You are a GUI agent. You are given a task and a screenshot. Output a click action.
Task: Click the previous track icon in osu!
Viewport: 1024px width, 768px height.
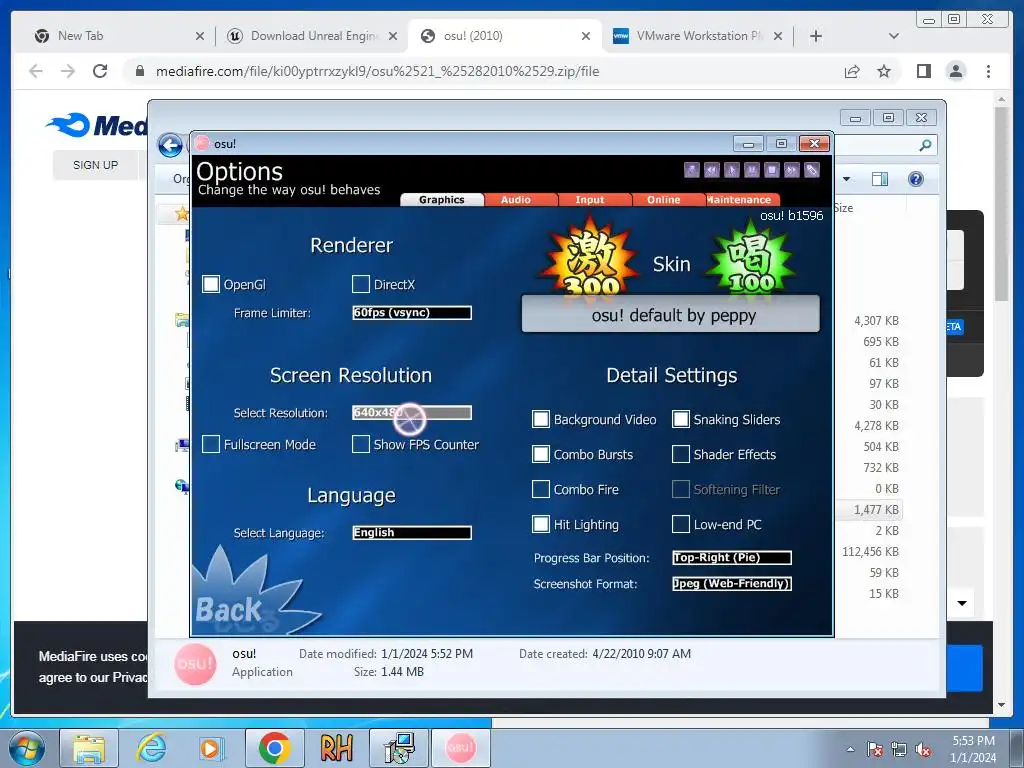pos(712,170)
